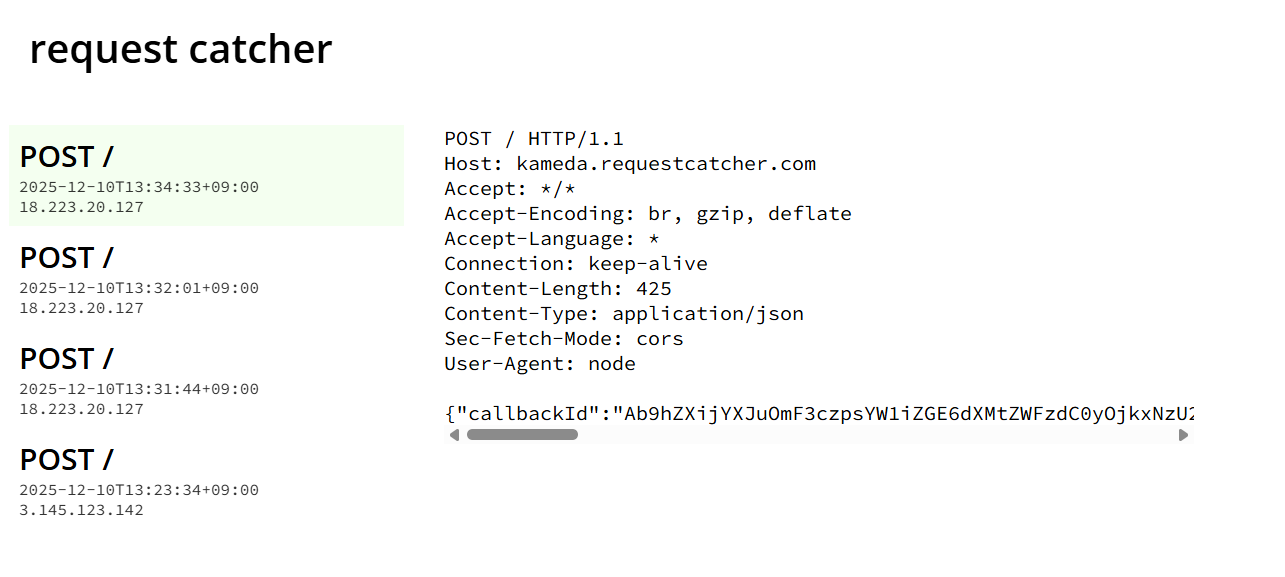The height and width of the screenshot is (577, 1285).
Task: Select the POST request from 13:34:33
Action: coord(205,176)
